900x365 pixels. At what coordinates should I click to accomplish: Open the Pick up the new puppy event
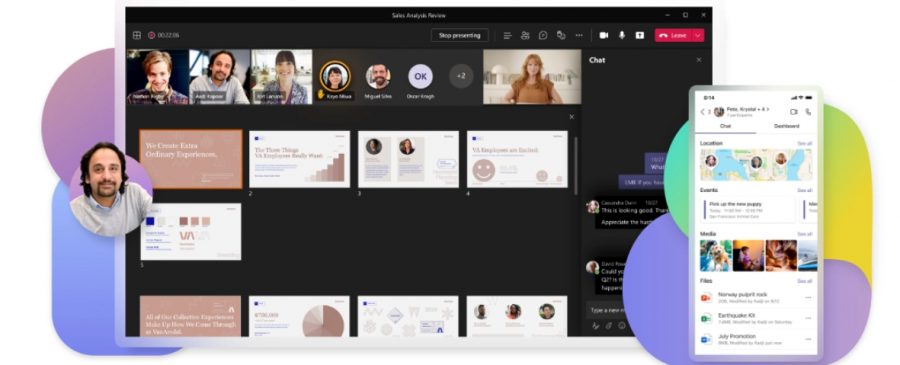(x=747, y=210)
